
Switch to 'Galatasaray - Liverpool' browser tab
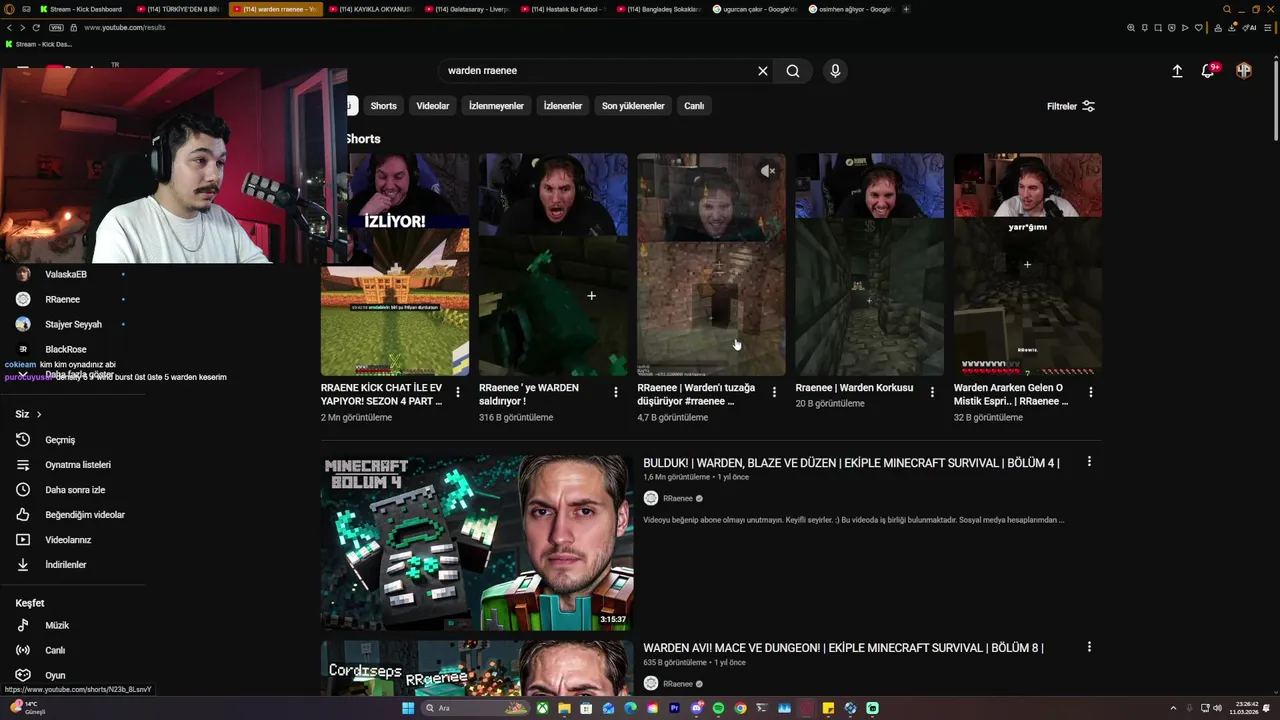[x=468, y=9]
